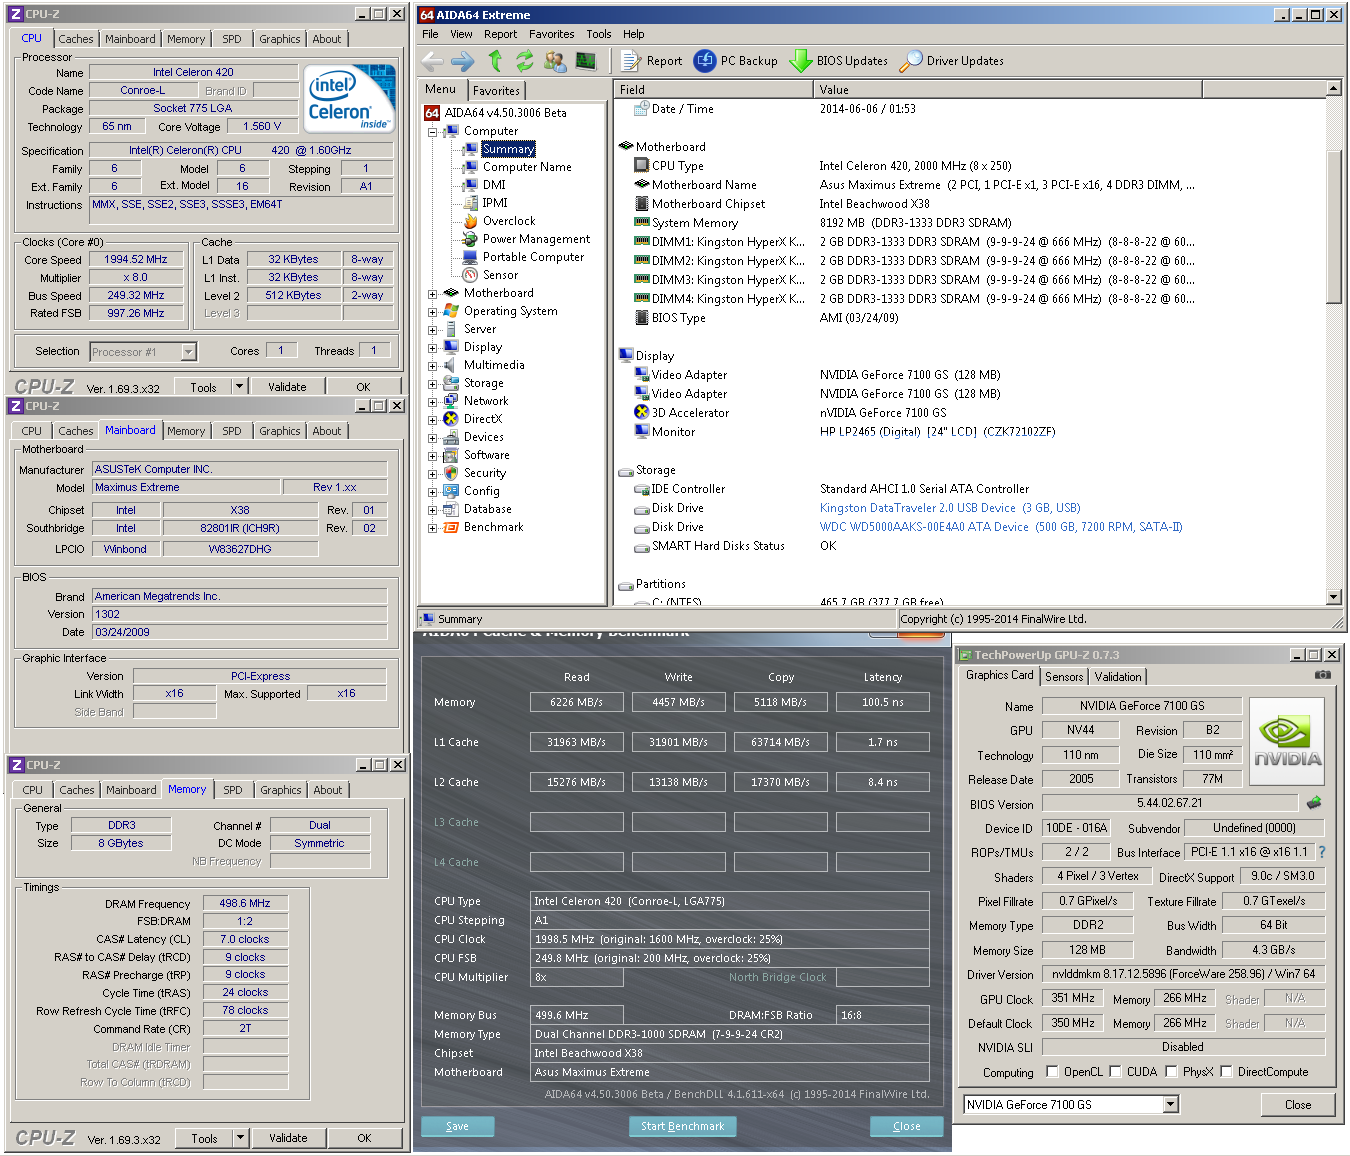Click Save in the benchmark window

point(457,1126)
